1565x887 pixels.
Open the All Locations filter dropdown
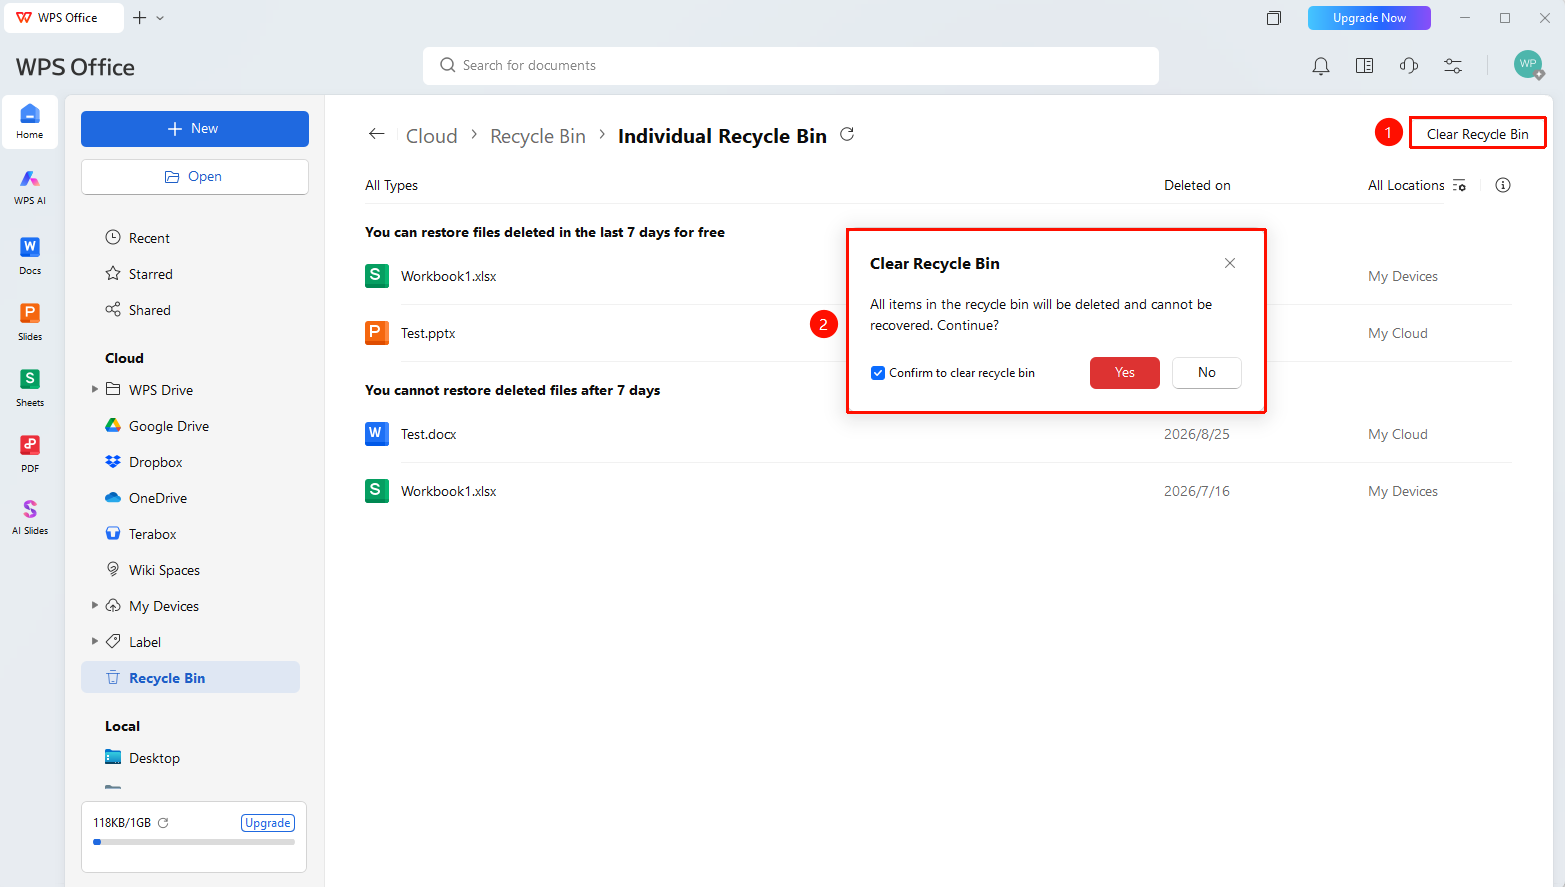[x=1417, y=185]
